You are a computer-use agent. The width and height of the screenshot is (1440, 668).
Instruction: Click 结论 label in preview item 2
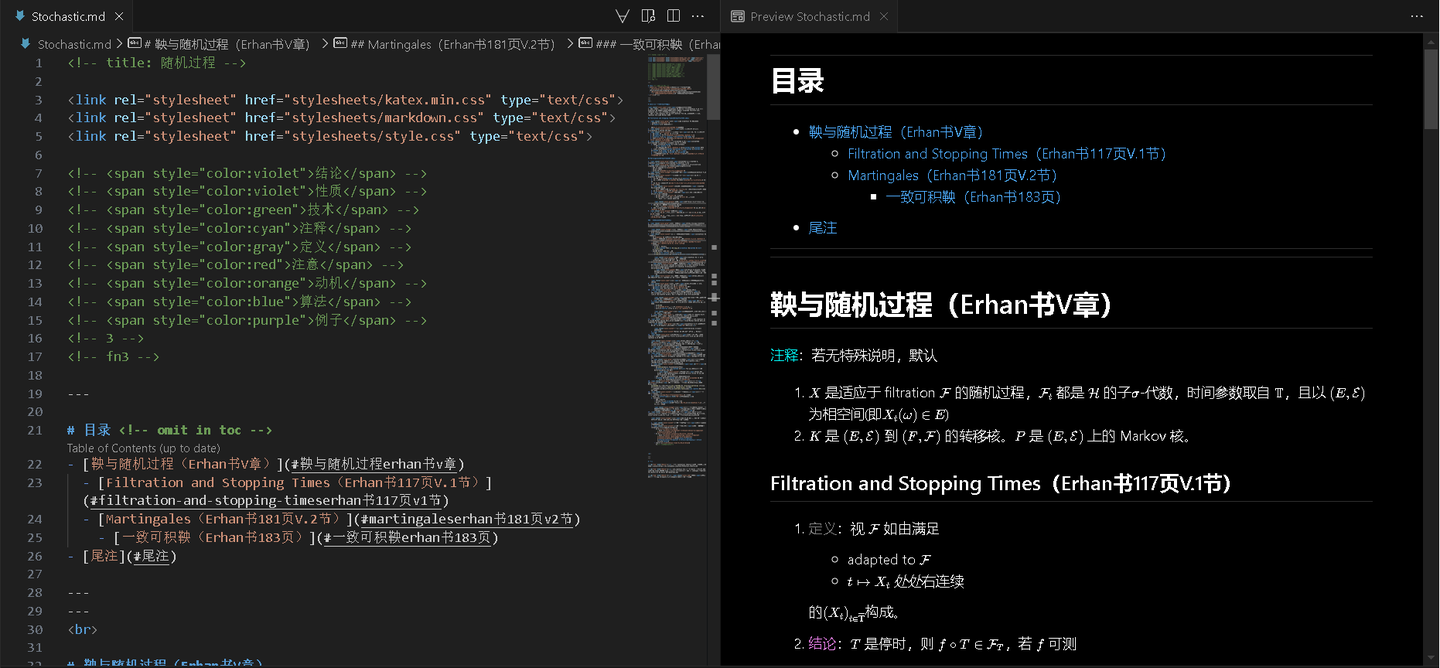[x=822, y=644]
